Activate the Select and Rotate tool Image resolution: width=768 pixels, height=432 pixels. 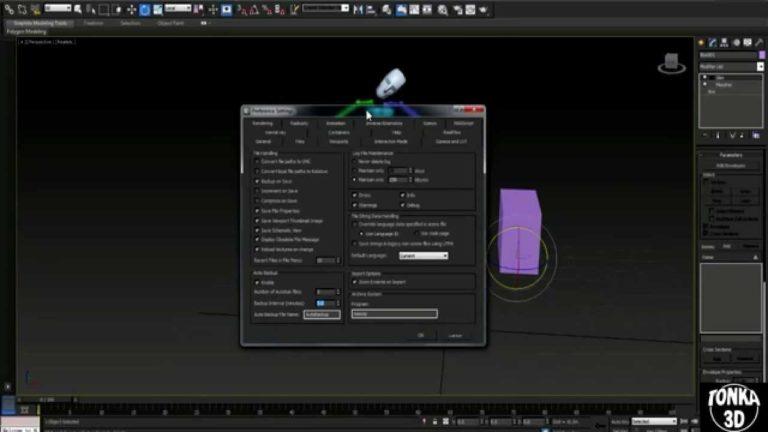tap(144, 9)
